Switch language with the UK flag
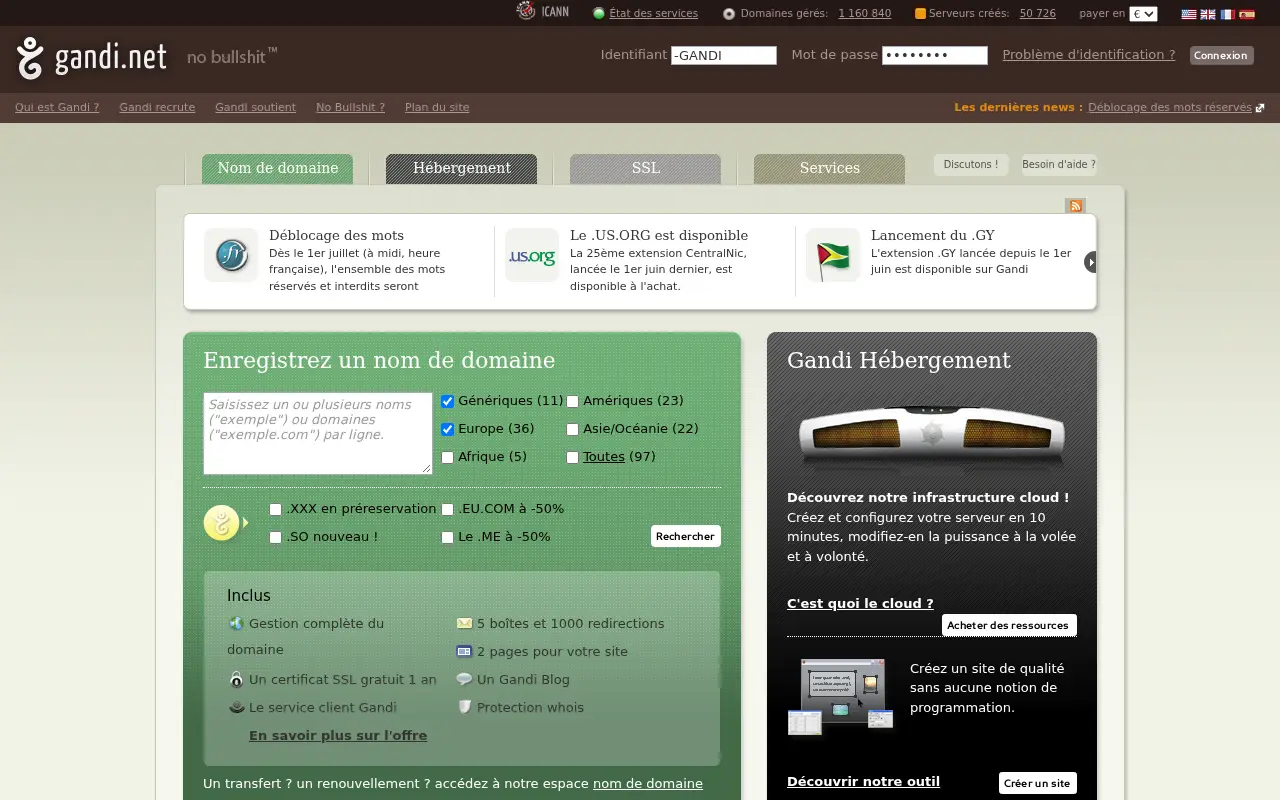Image resolution: width=1280 pixels, height=800 pixels. pos(1208,14)
